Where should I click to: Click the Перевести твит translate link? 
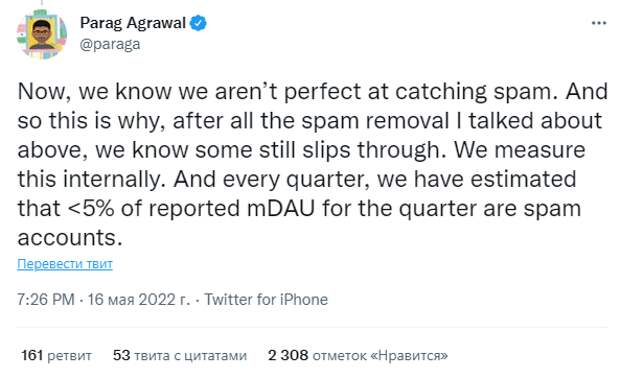coord(65,264)
